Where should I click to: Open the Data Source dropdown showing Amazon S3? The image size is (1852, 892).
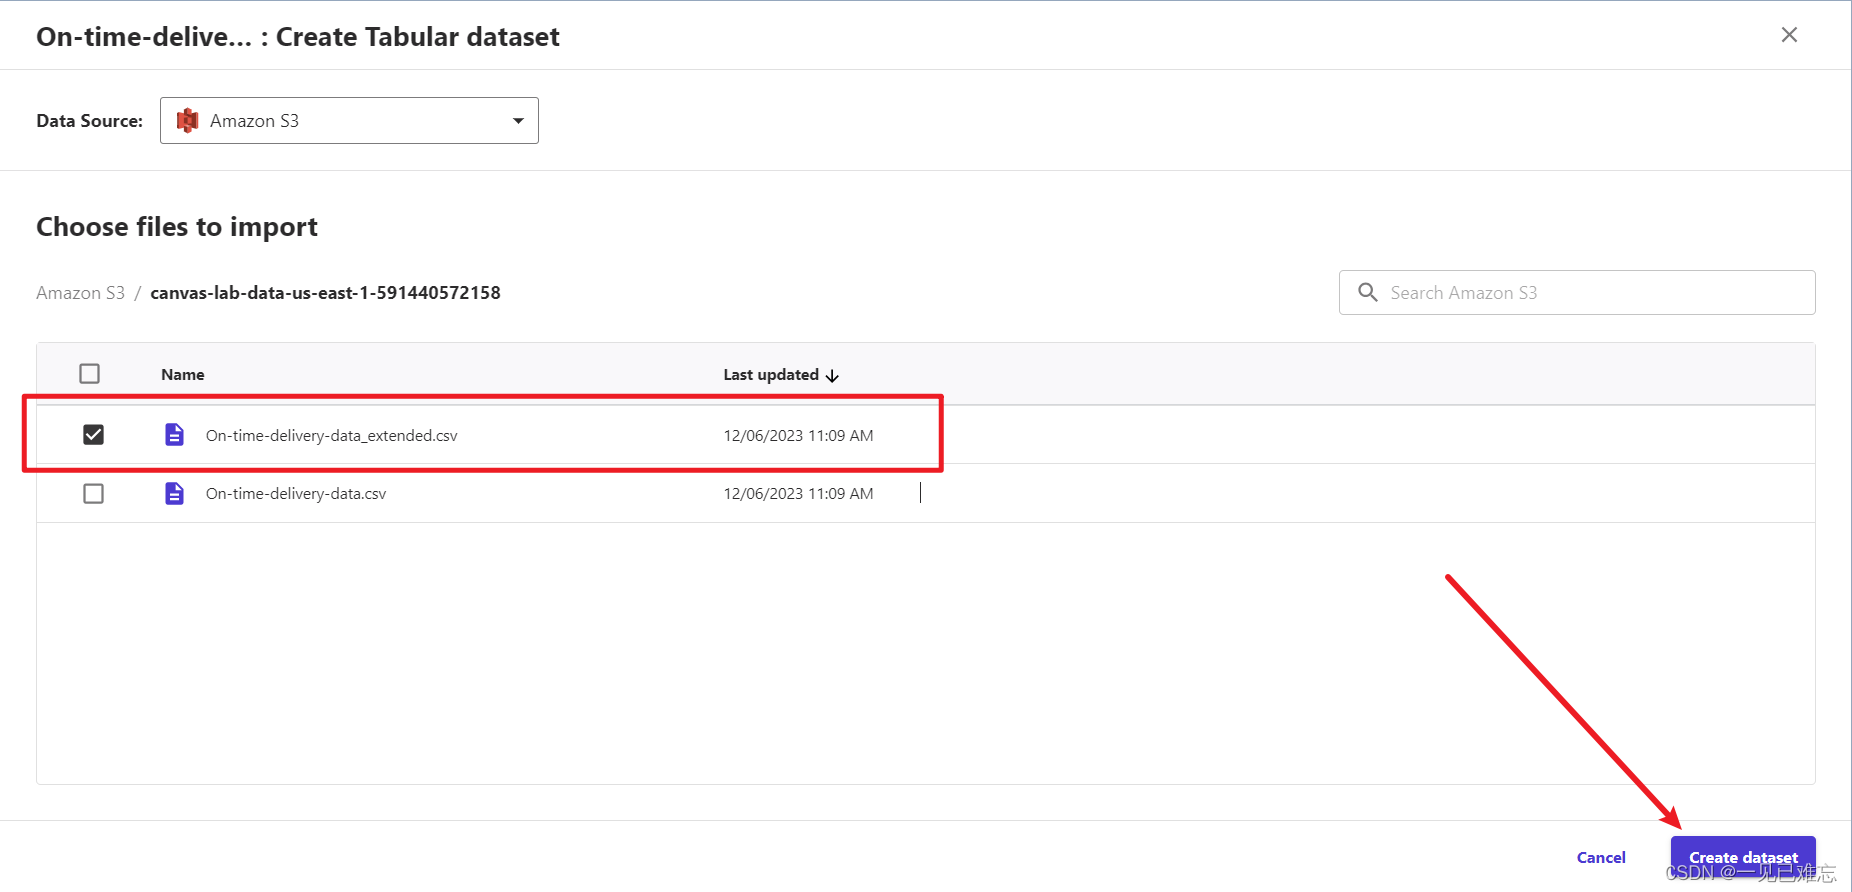click(349, 121)
